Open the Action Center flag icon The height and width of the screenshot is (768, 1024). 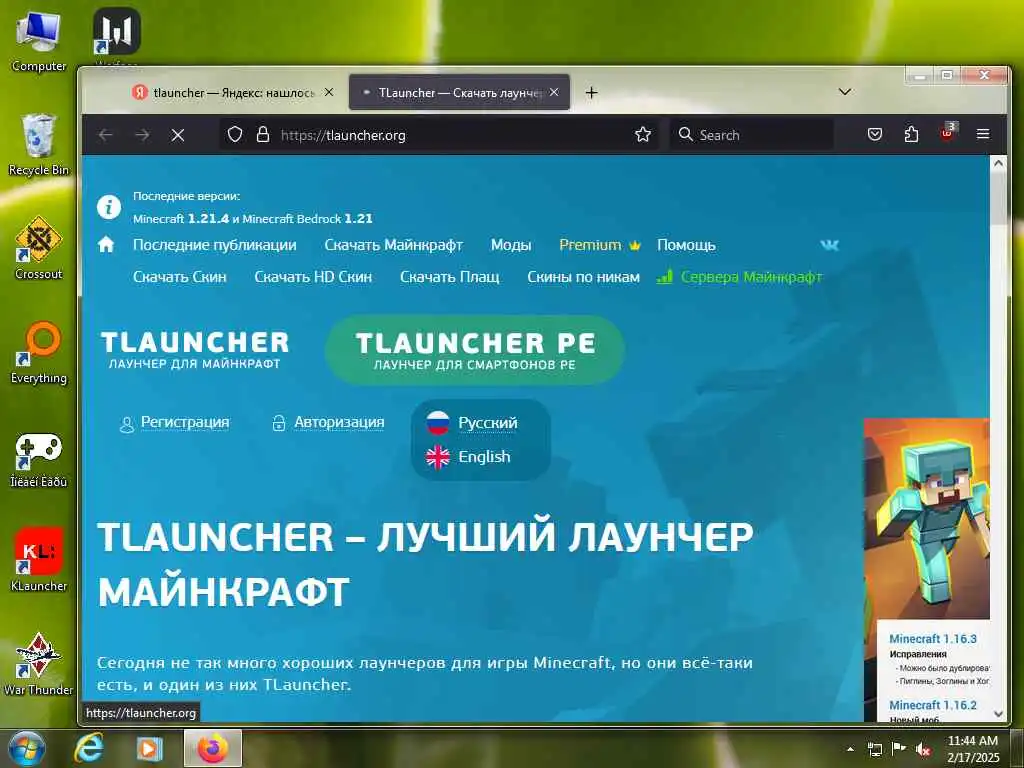pyautogui.click(x=899, y=749)
